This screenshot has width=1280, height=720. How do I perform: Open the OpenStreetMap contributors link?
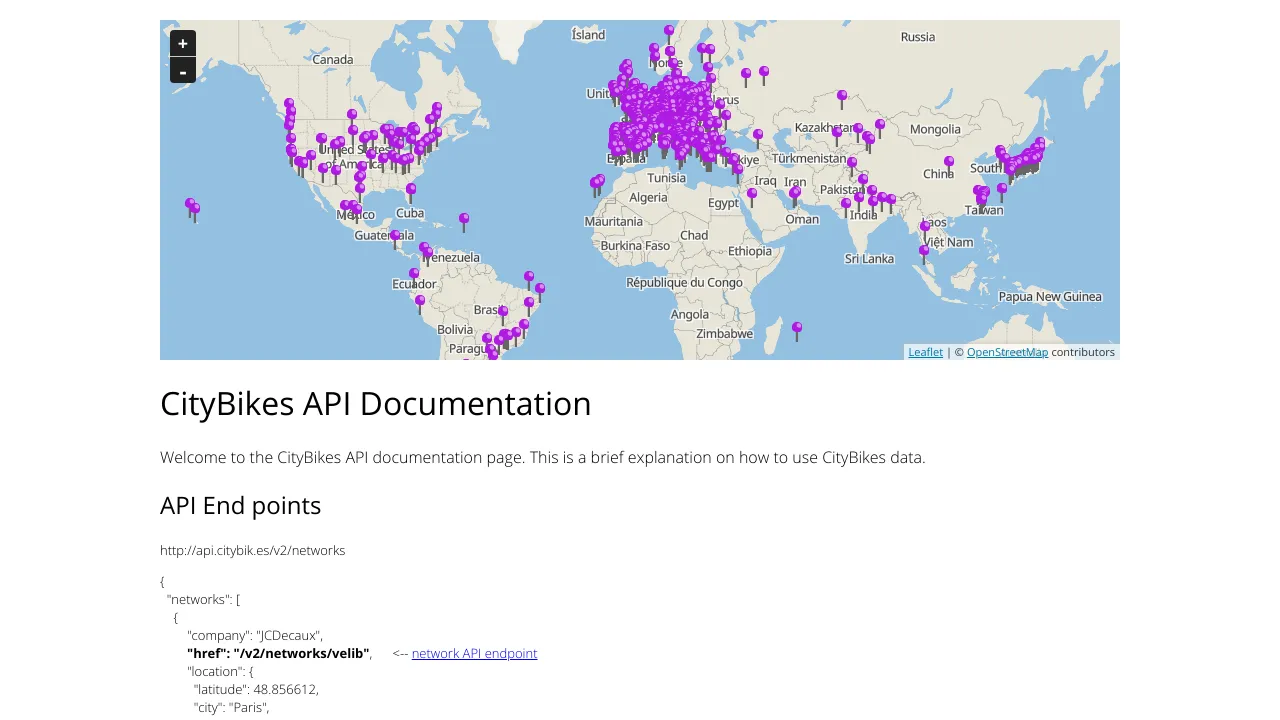click(x=1007, y=352)
